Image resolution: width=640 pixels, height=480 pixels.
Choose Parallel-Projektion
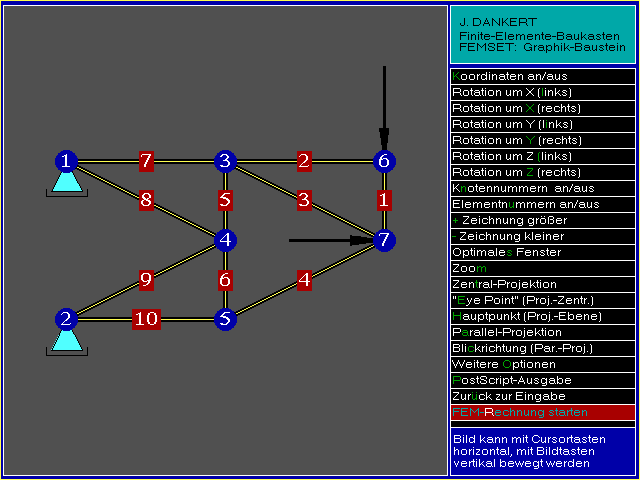542,332
